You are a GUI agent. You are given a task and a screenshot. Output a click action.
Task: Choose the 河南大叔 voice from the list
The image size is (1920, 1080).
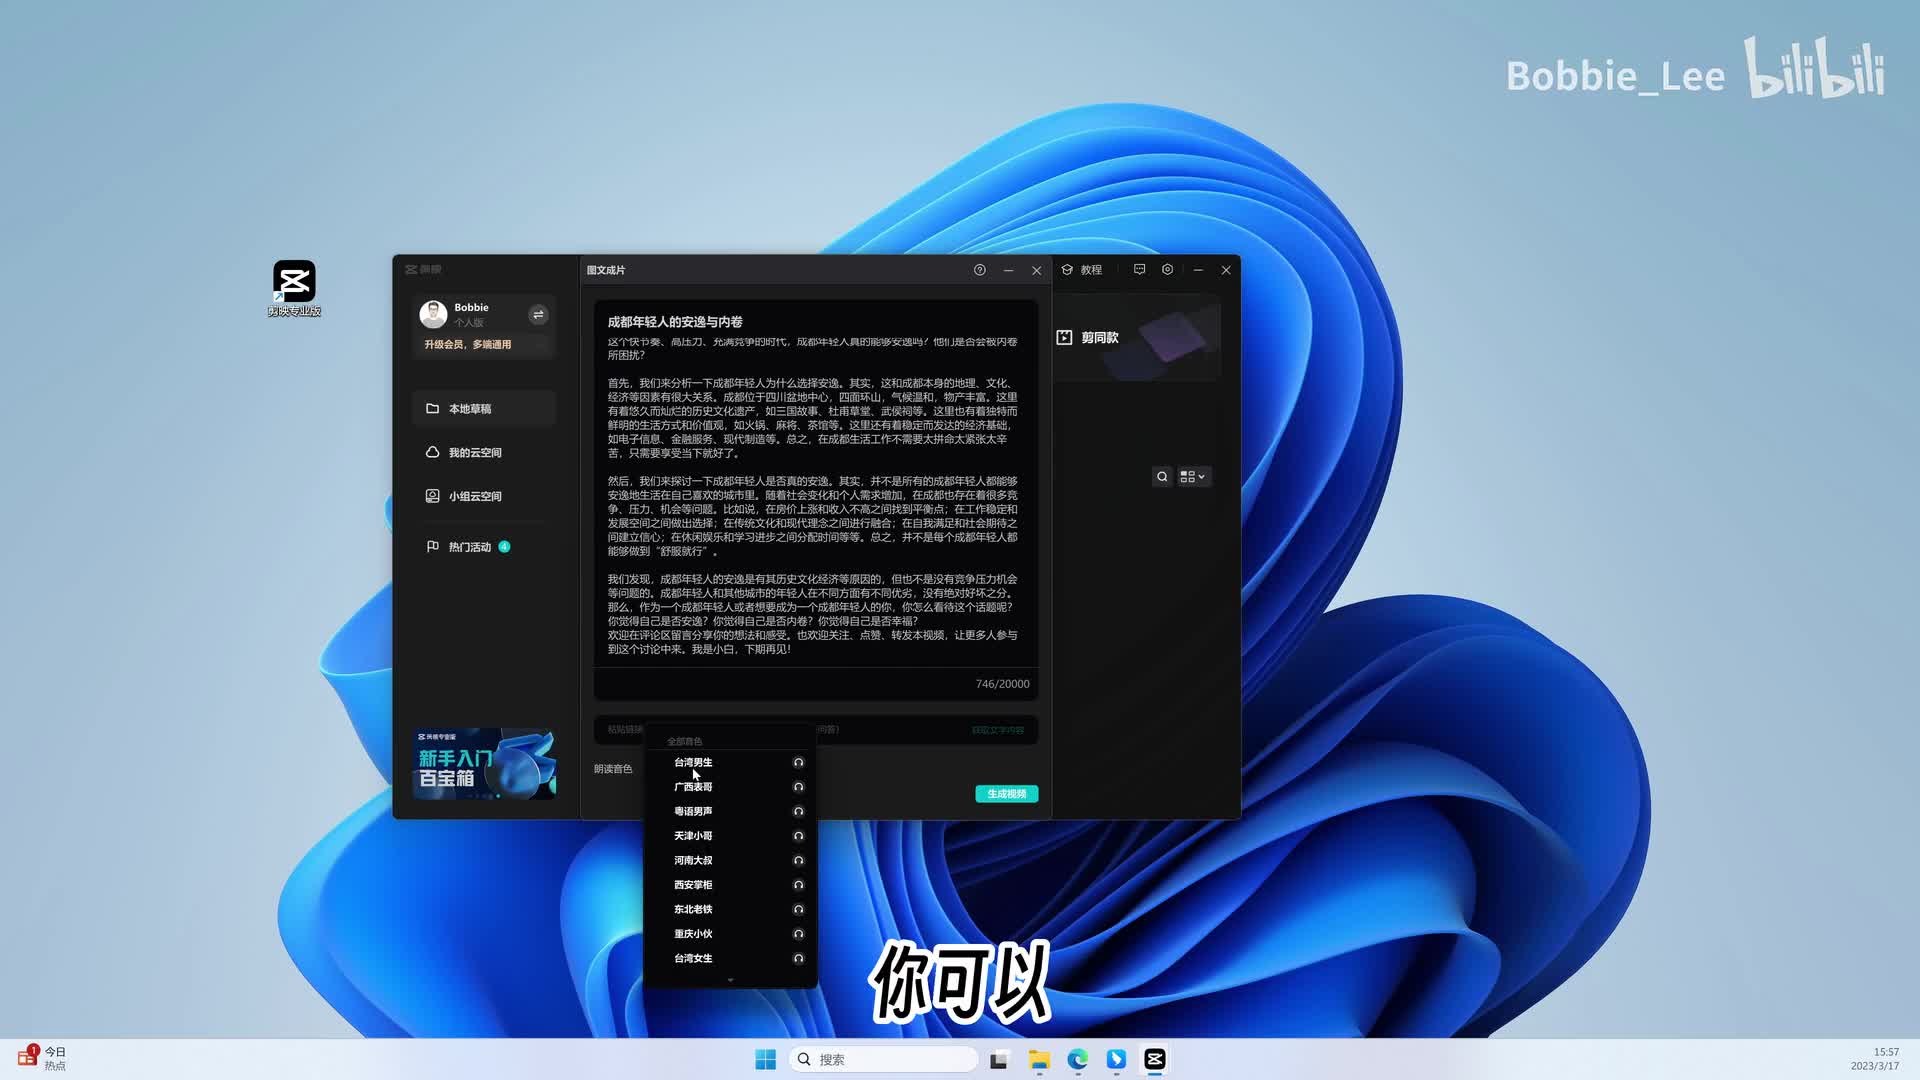pos(693,861)
